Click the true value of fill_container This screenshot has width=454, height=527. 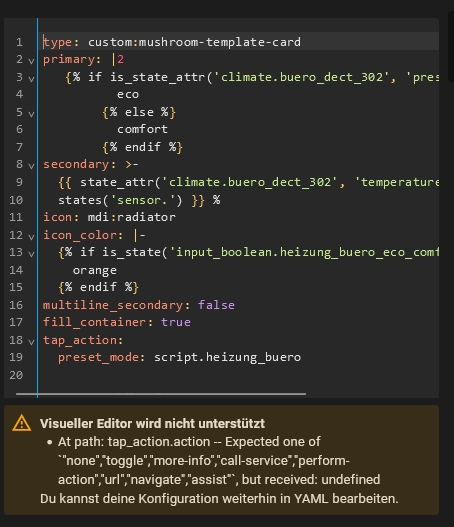click(x=176, y=322)
